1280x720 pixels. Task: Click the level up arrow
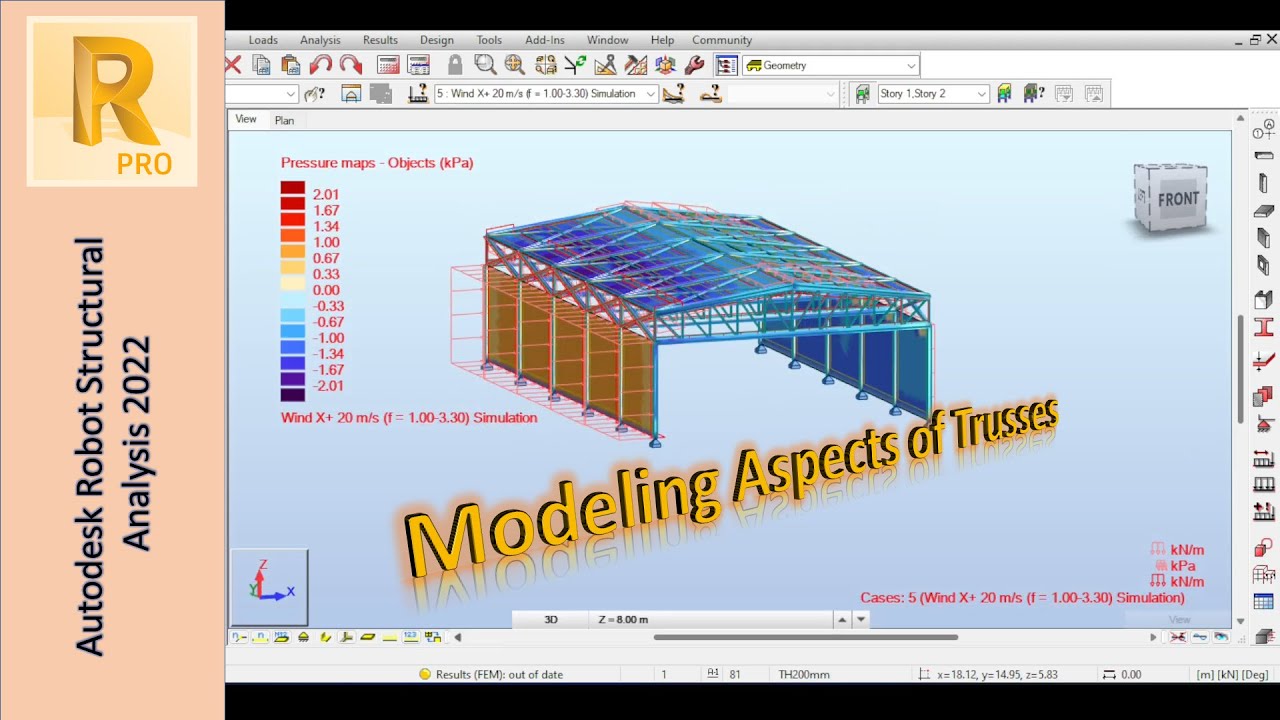pos(842,620)
